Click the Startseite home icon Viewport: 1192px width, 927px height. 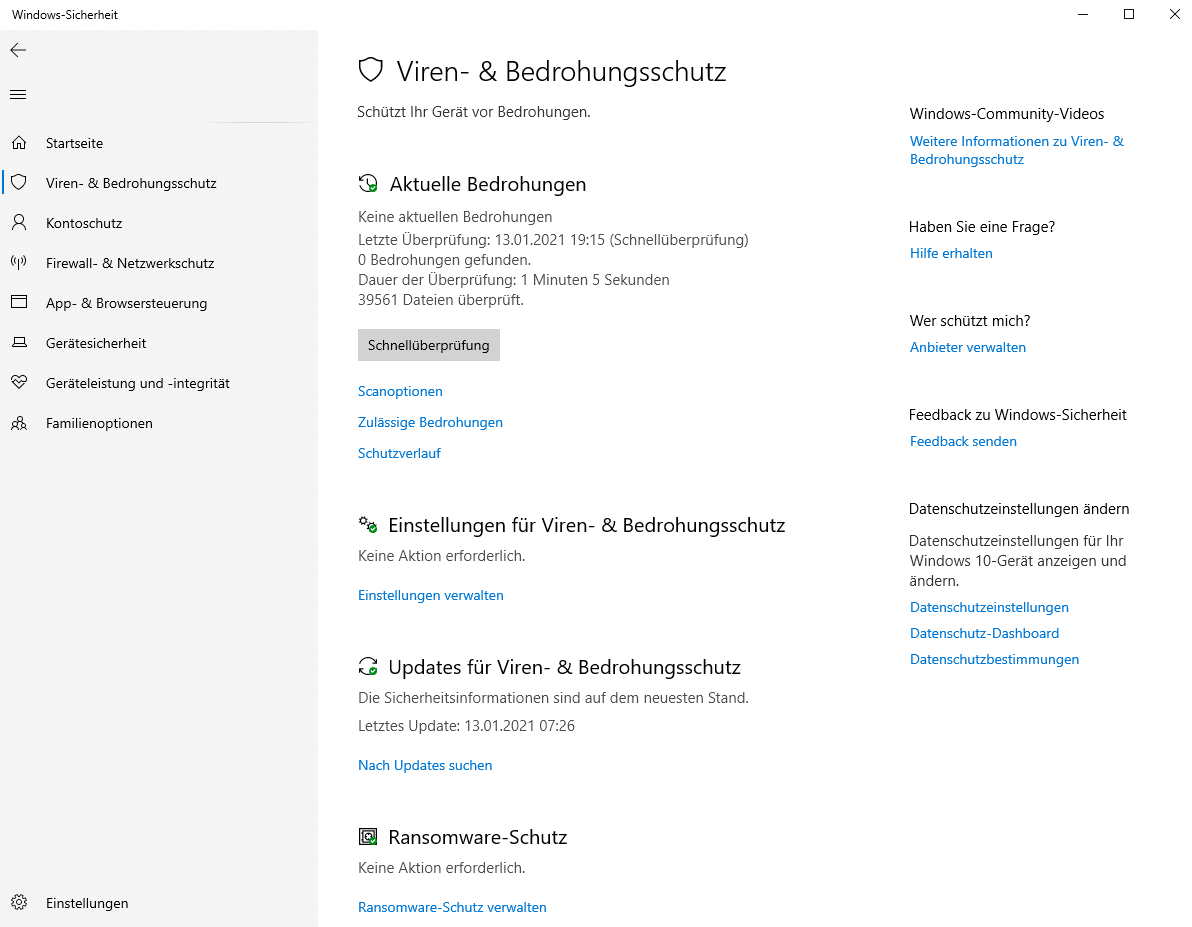(19, 143)
